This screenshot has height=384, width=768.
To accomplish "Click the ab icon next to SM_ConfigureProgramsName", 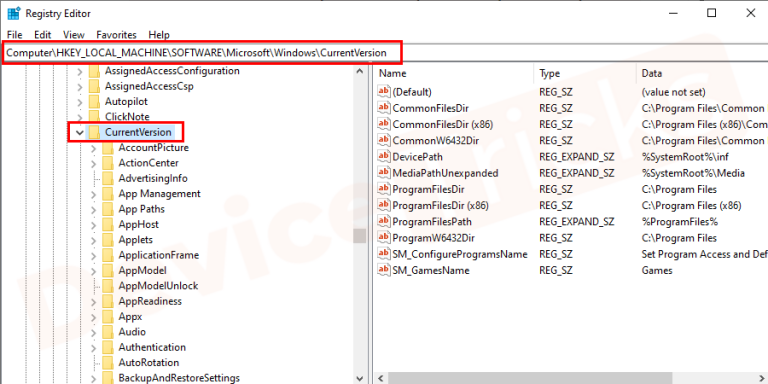I will coord(384,254).
